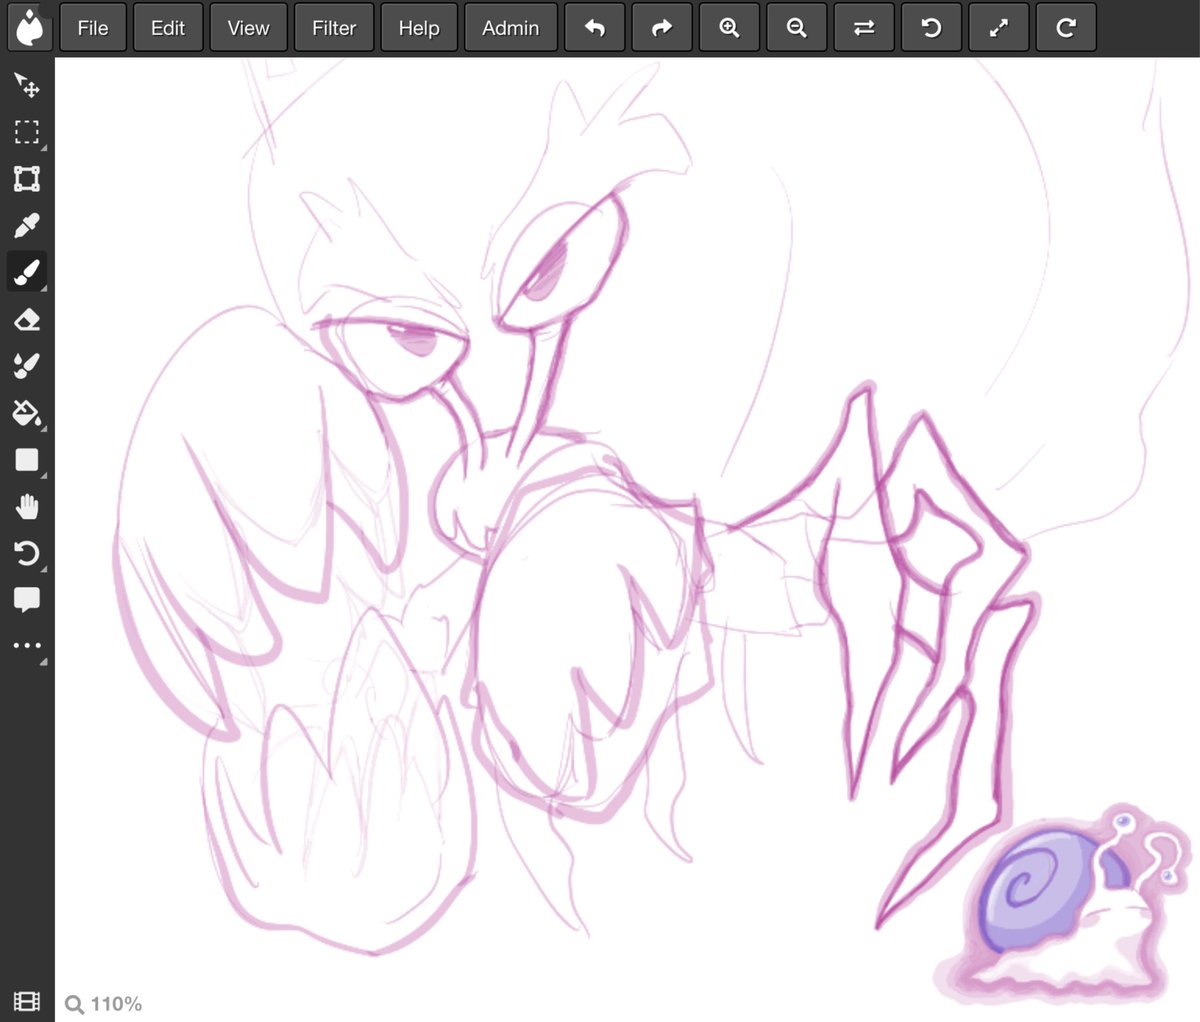The width and height of the screenshot is (1200, 1022).
Task: Zoom in with magnifier plus icon
Action: 730,28
